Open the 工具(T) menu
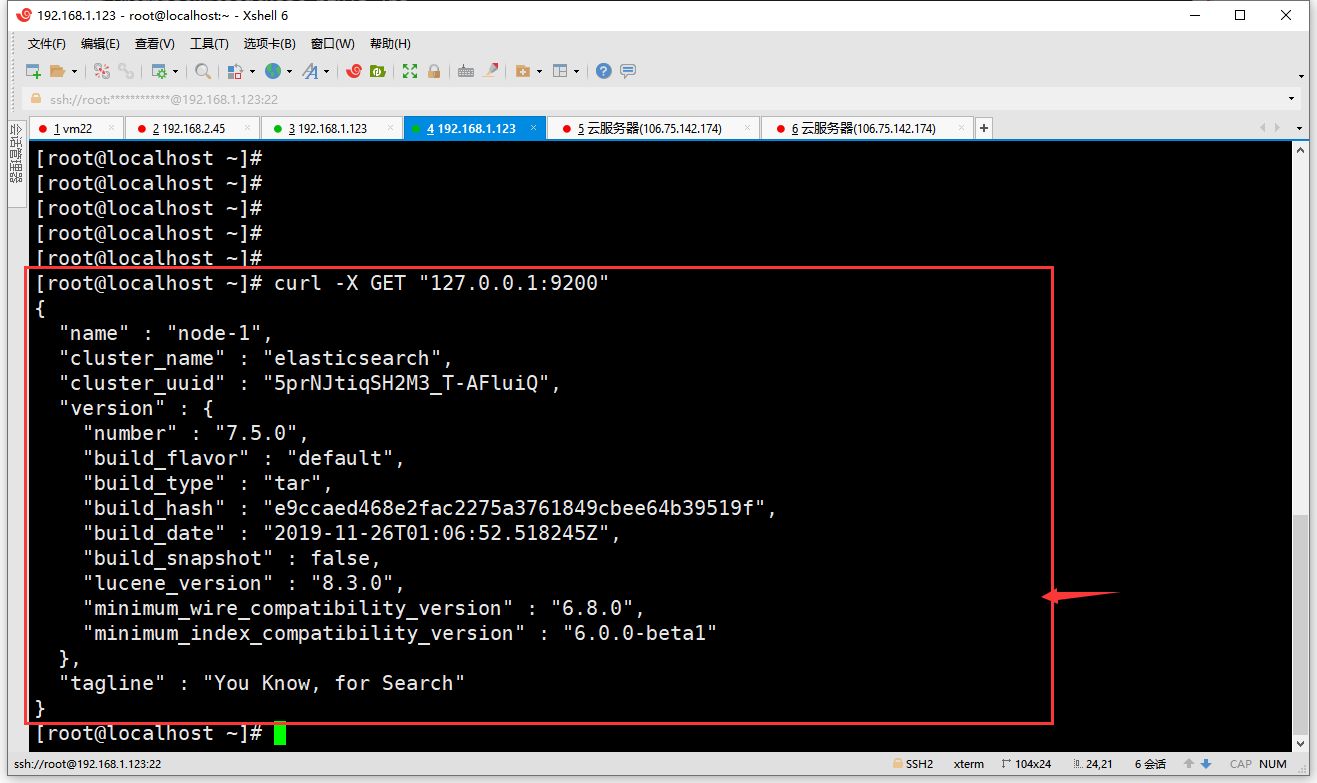Image resolution: width=1317 pixels, height=783 pixels. click(209, 44)
